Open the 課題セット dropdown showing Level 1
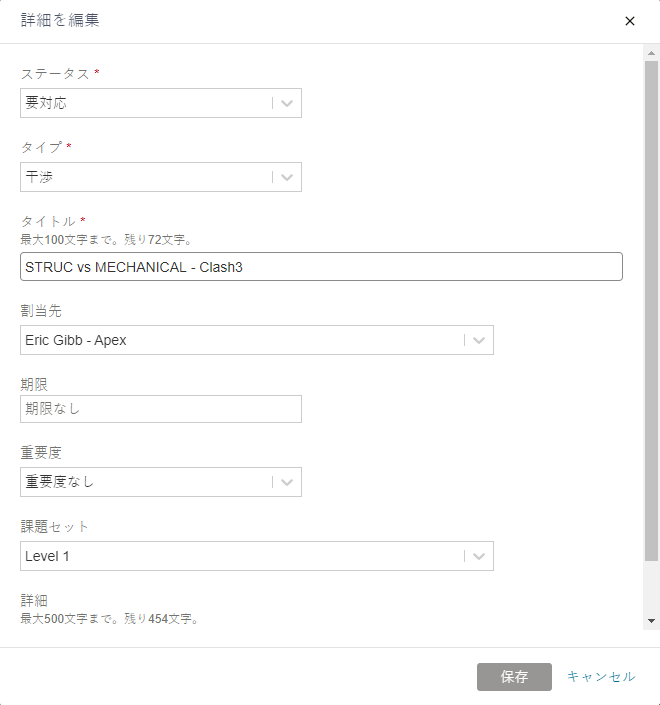The width and height of the screenshot is (660, 705). pos(257,556)
